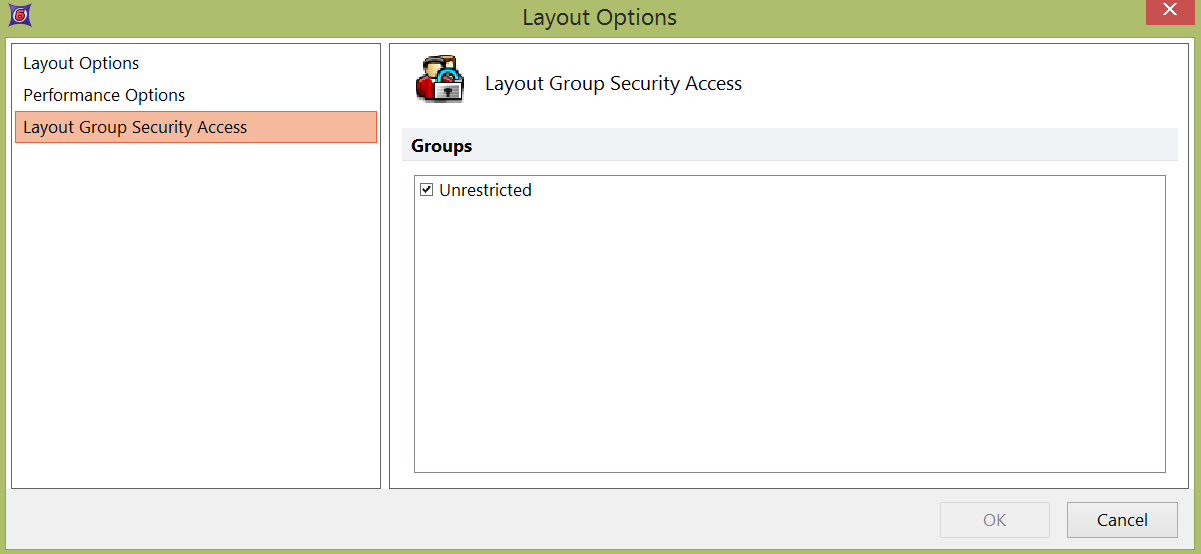The width and height of the screenshot is (1201, 554).
Task: Select Layout Options in the left list
Action: click(x=81, y=63)
